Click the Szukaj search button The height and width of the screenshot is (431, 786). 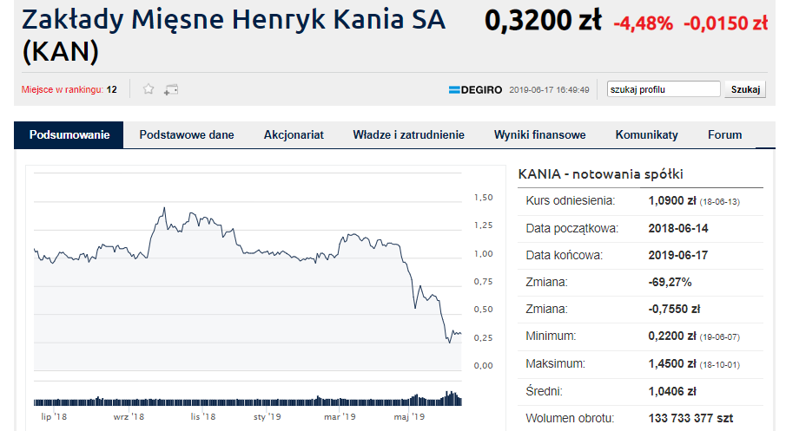coord(745,89)
